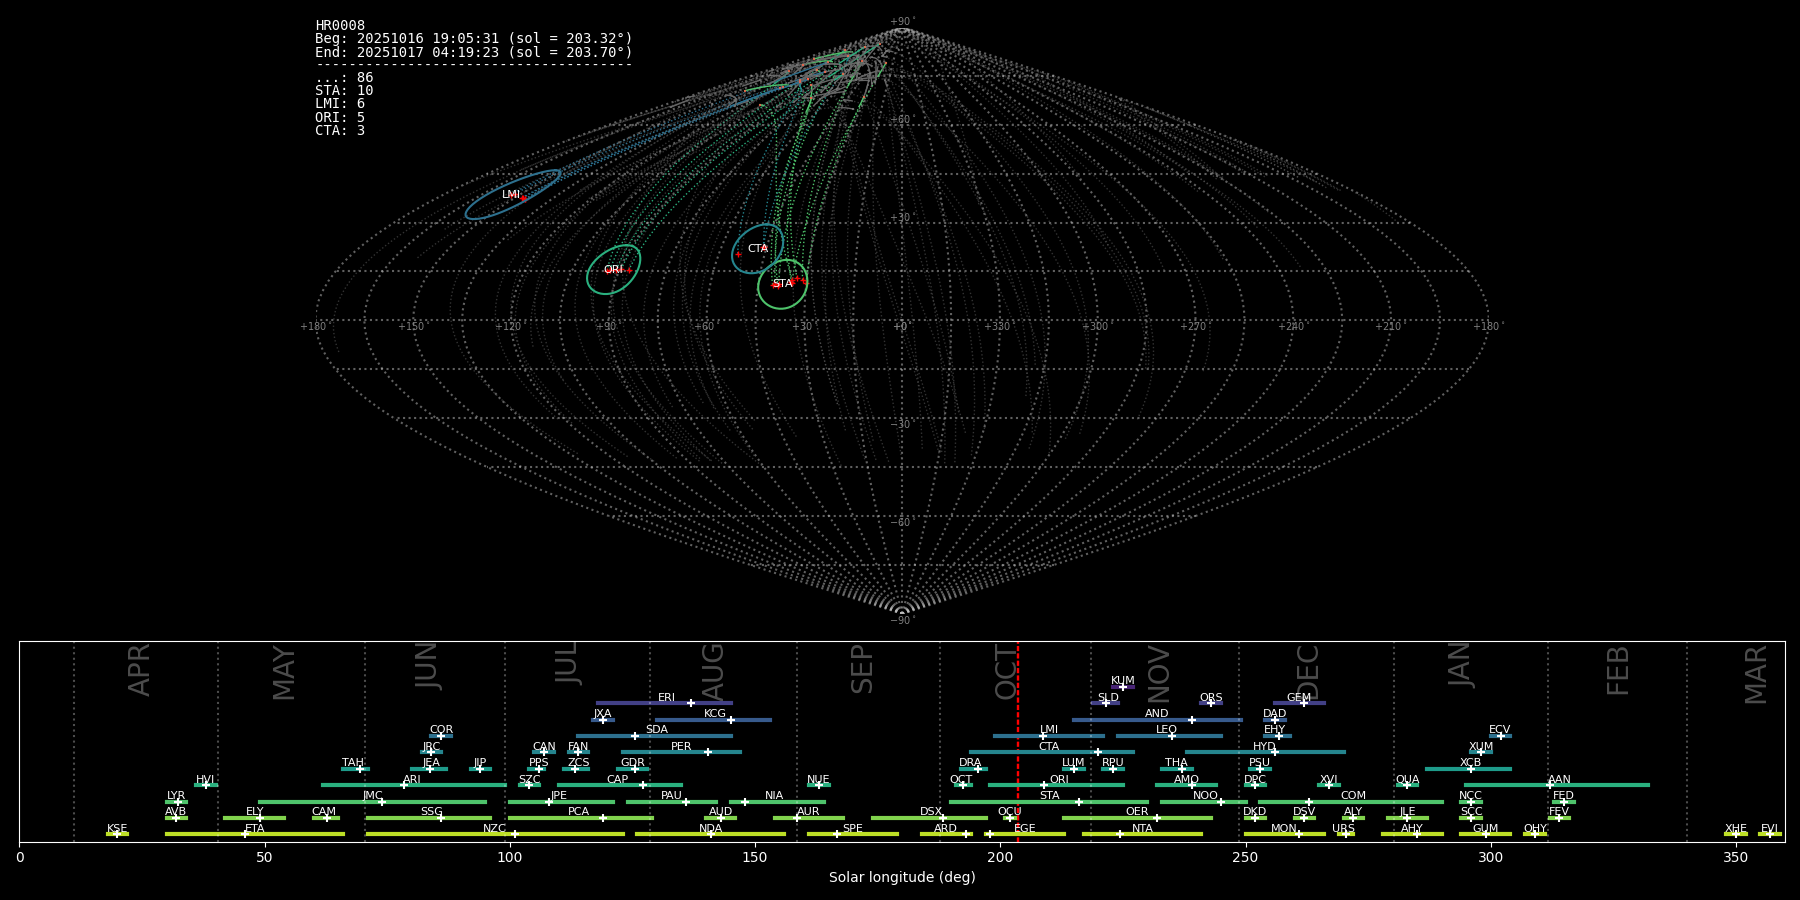1800x900 pixels.
Task: Select the QUA shower peak marker
Action: pos(1406,785)
